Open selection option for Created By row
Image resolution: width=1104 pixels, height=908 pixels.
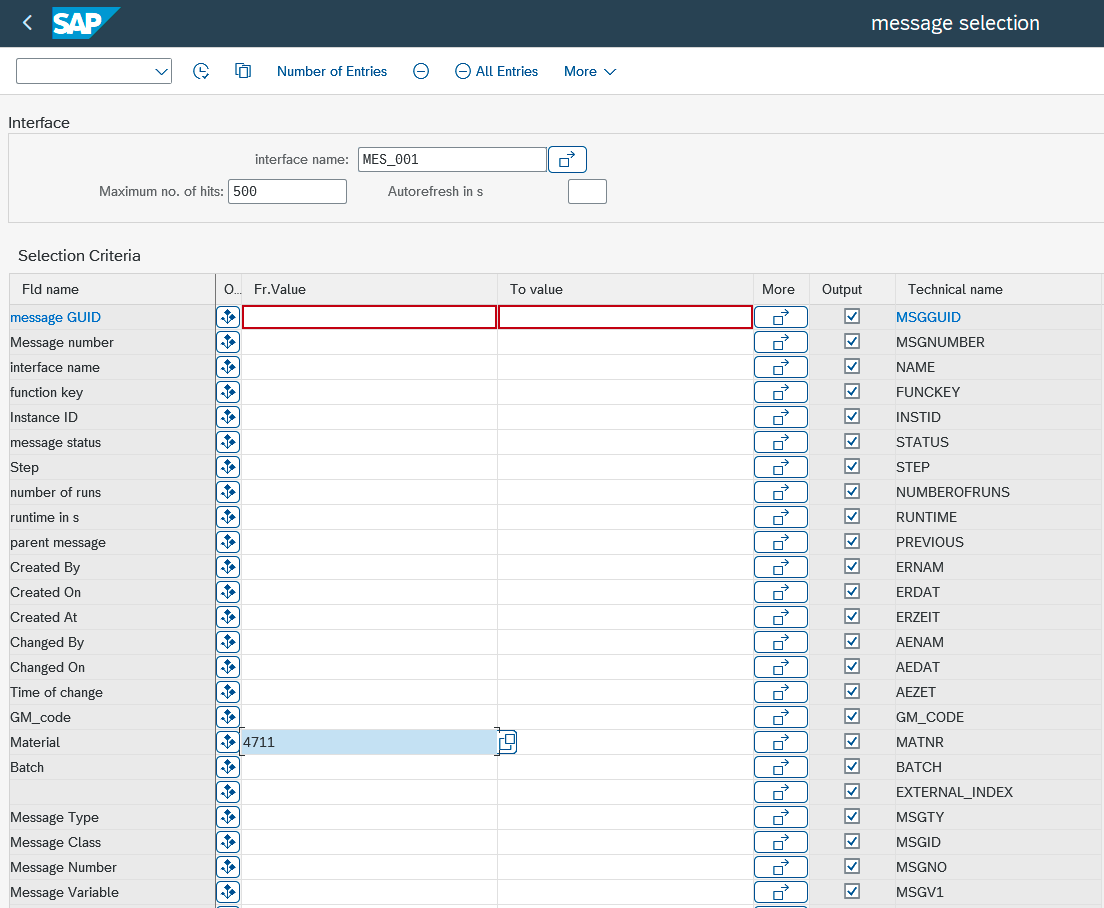[228, 567]
